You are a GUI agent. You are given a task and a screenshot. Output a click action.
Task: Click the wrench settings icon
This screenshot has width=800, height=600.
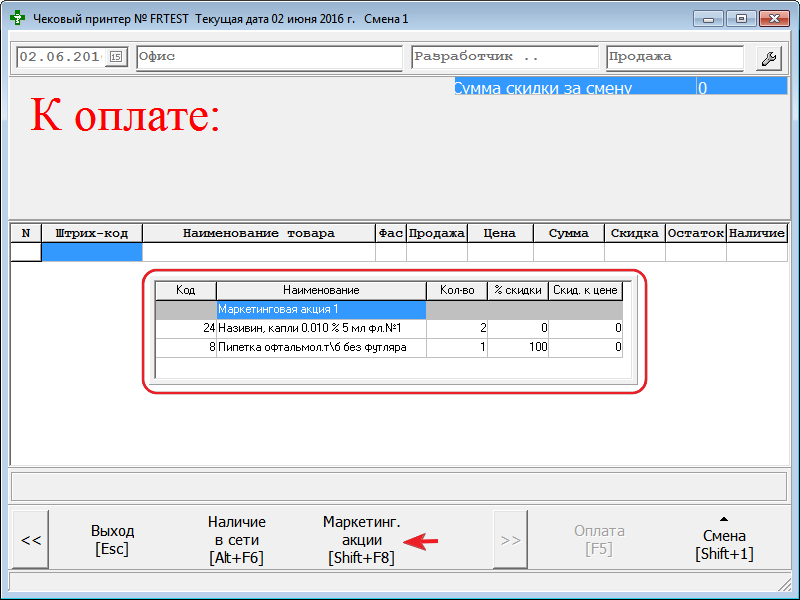pyautogui.click(x=769, y=58)
